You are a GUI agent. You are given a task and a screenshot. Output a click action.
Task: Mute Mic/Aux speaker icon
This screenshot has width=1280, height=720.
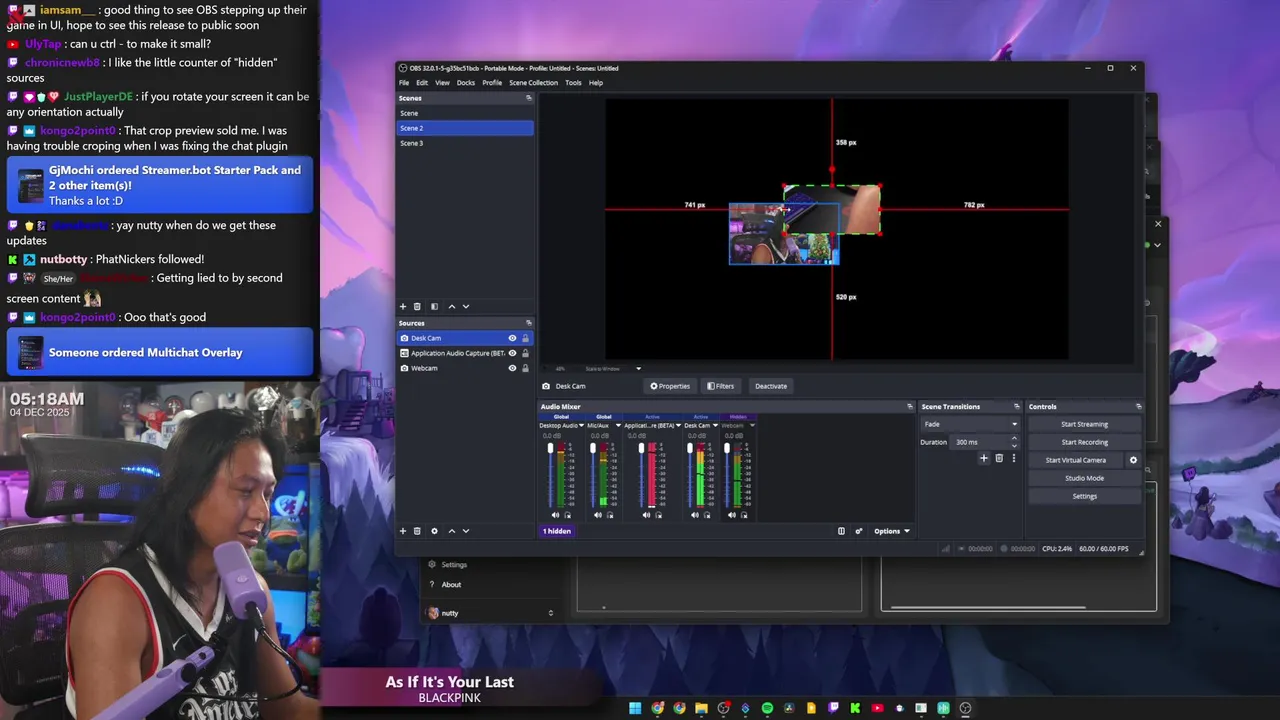click(598, 515)
